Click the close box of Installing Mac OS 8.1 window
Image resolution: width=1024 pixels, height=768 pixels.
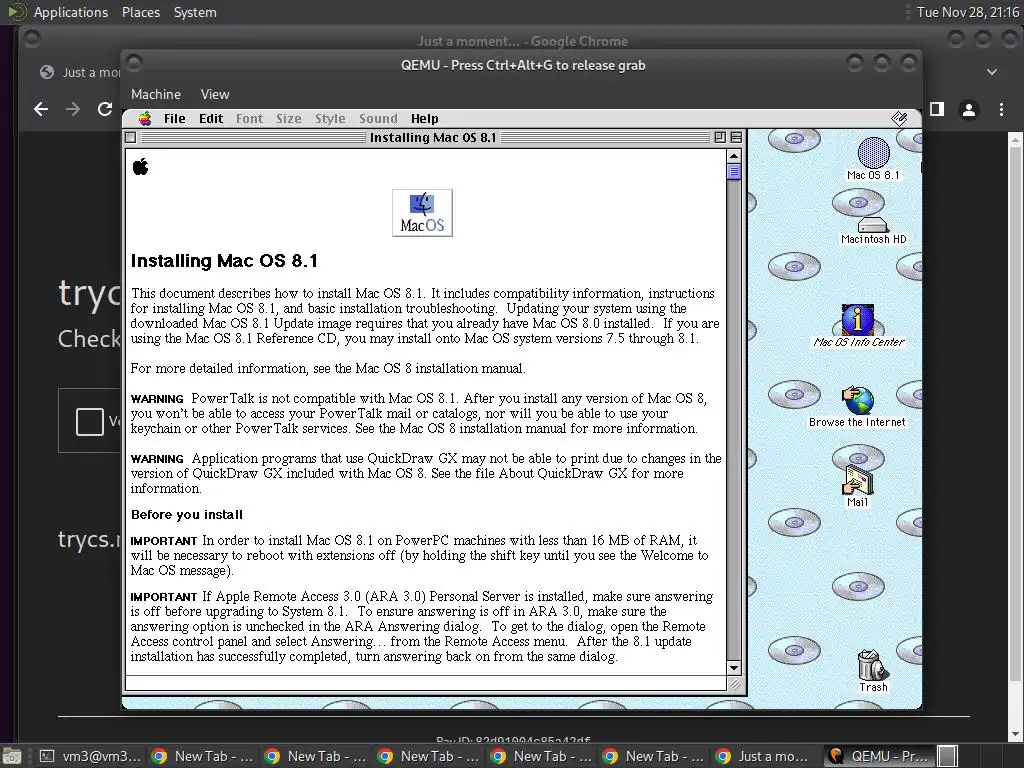(131, 137)
